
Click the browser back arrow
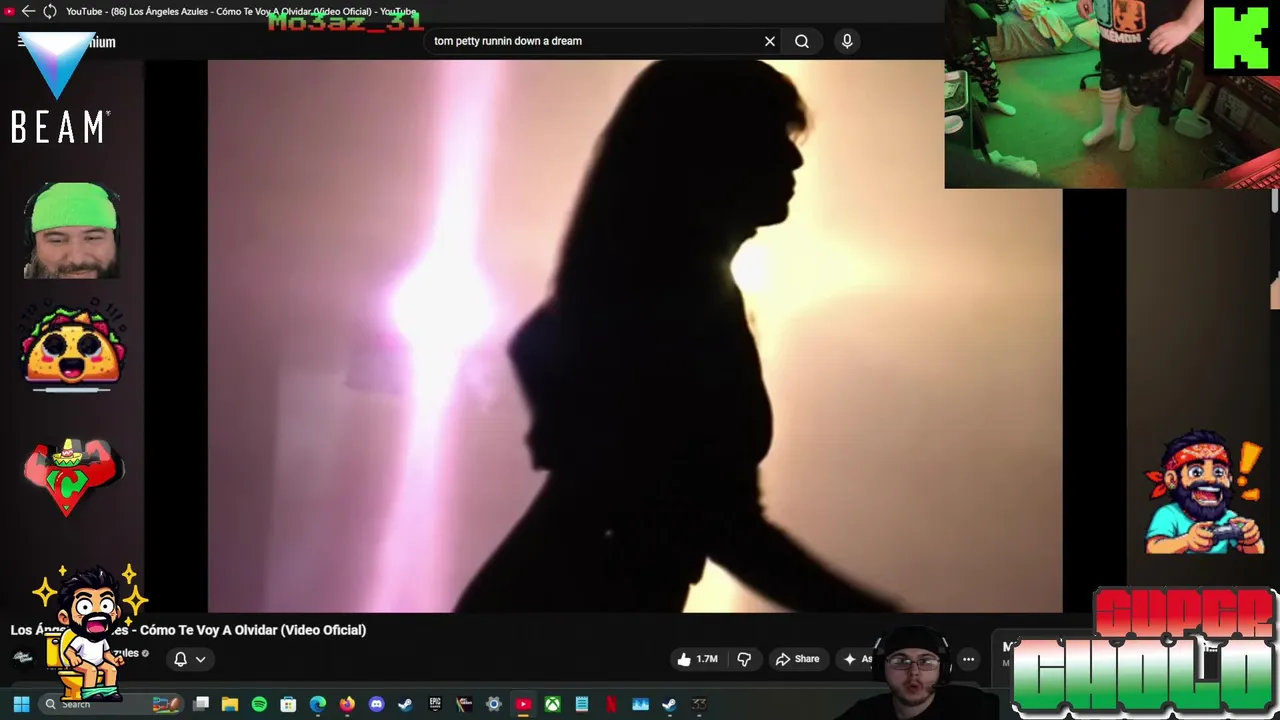click(28, 12)
